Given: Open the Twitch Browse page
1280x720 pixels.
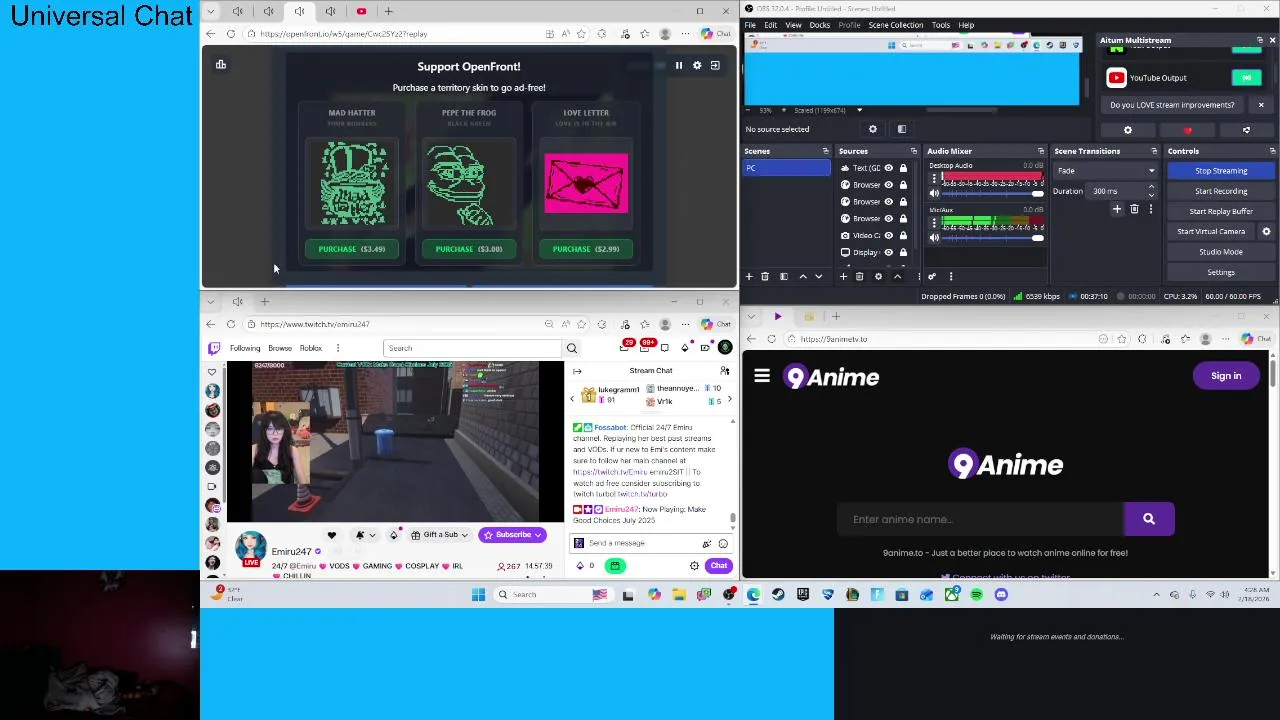Looking at the screenshot, I should tap(280, 348).
